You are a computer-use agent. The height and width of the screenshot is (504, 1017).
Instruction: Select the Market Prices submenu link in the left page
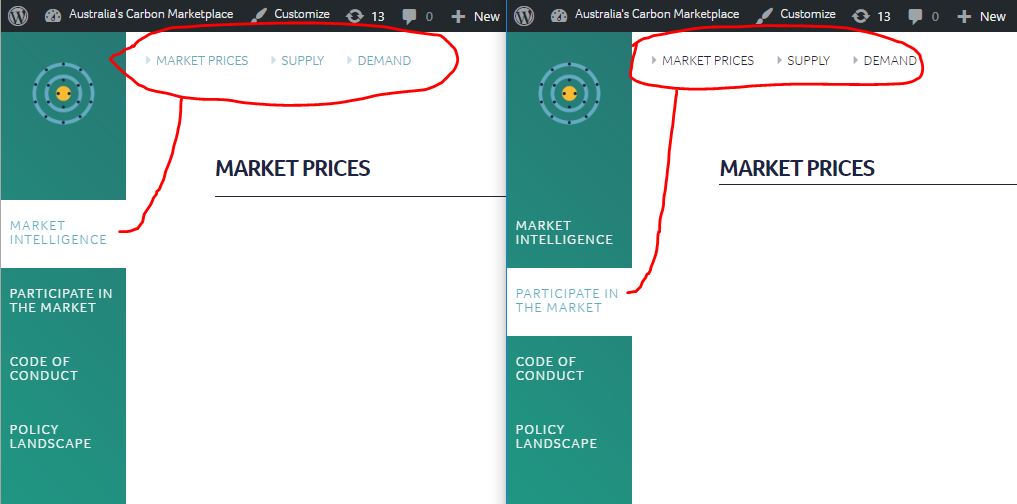pos(202,60)
